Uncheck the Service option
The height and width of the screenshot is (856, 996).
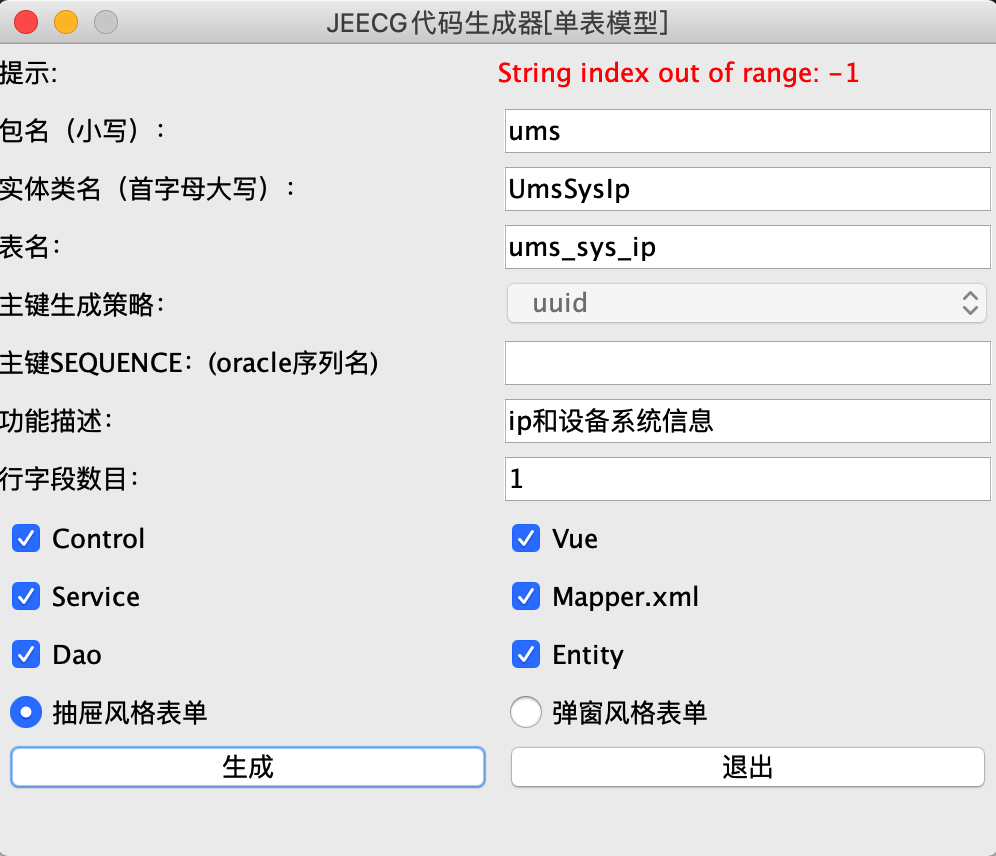click(26, 596)
